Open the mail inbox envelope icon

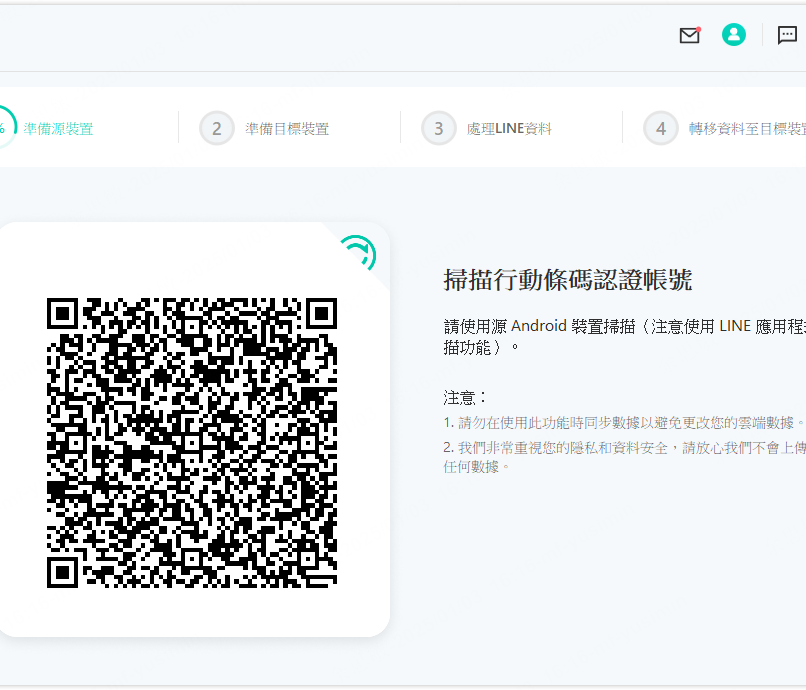(689, 35)
